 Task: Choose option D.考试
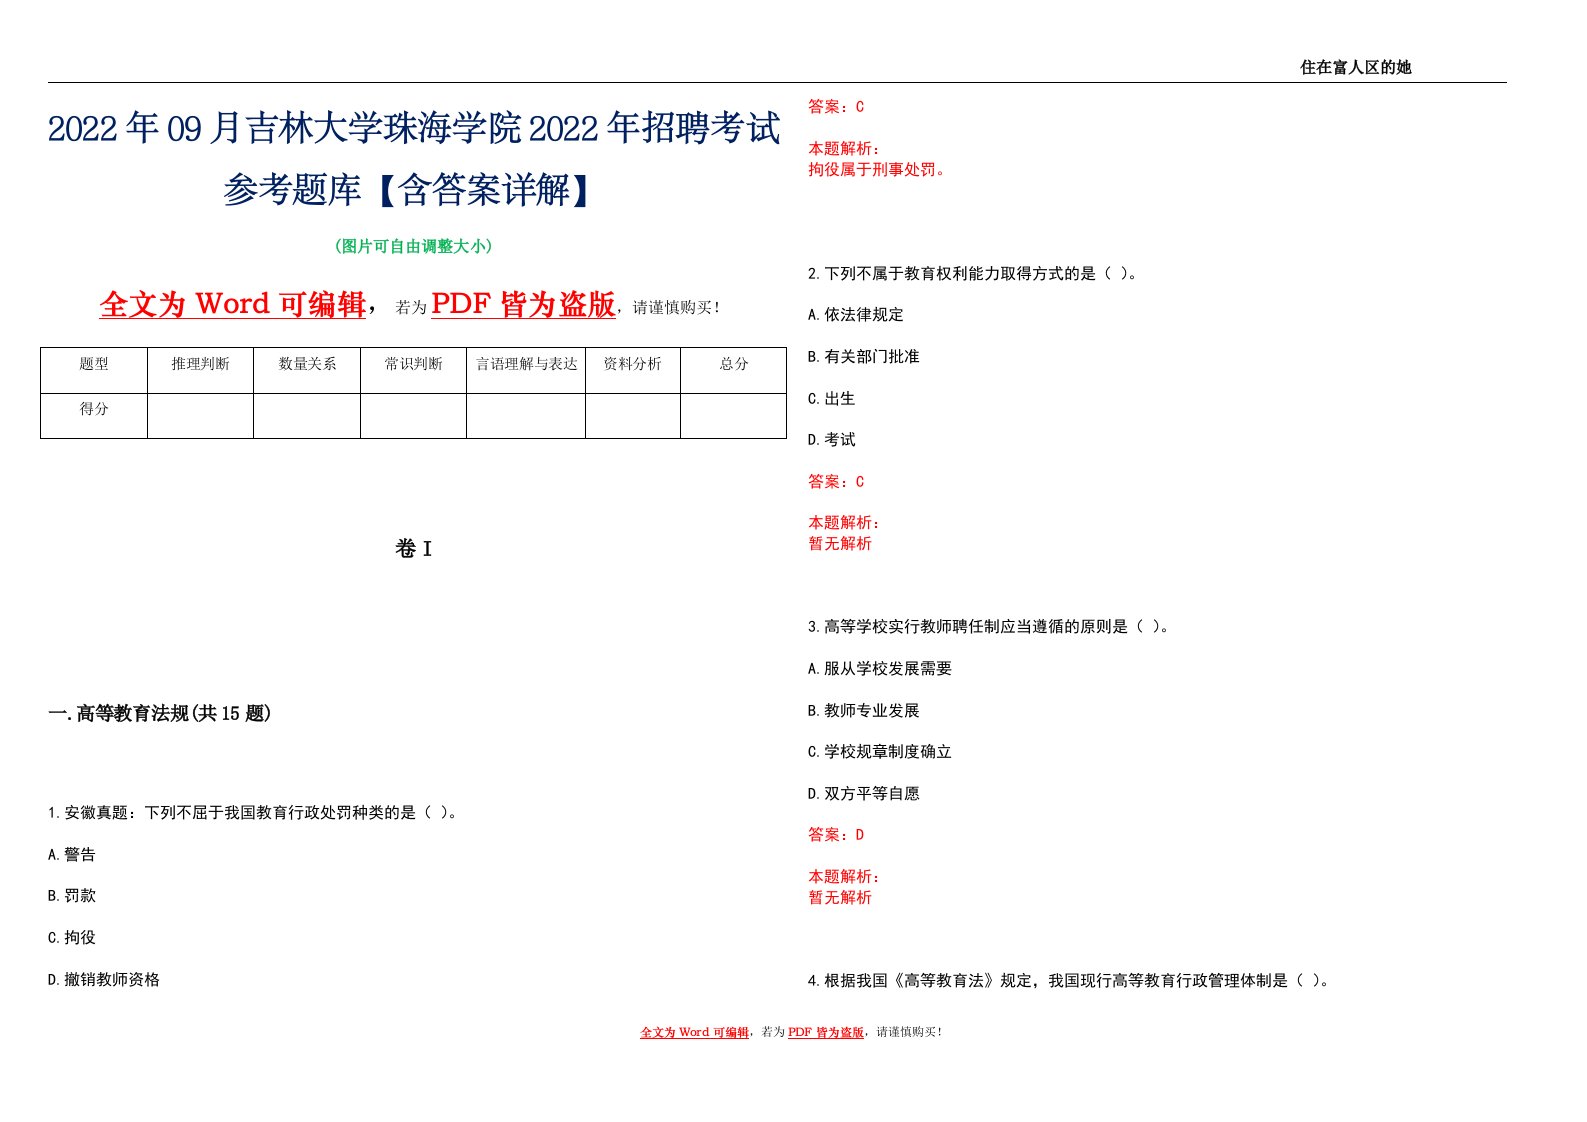click(x=832, y=440)
